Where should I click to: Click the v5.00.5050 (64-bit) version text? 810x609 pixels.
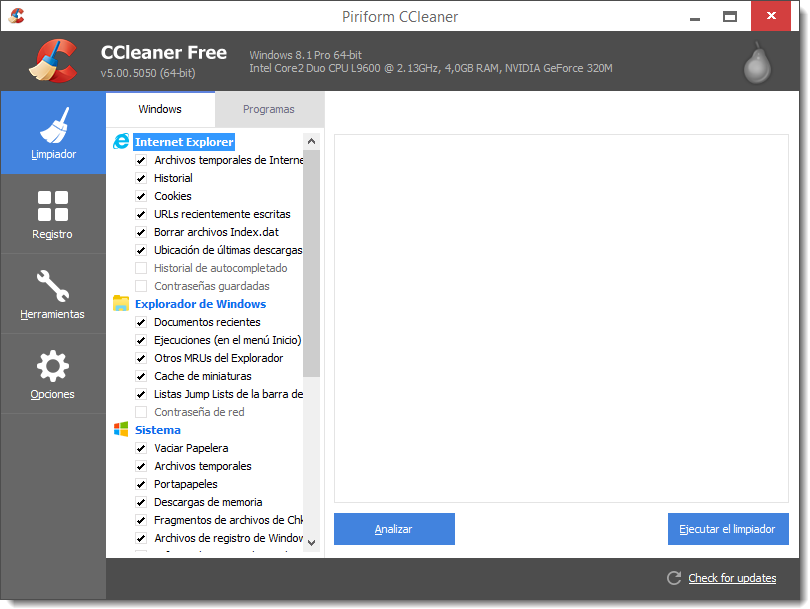148,73
